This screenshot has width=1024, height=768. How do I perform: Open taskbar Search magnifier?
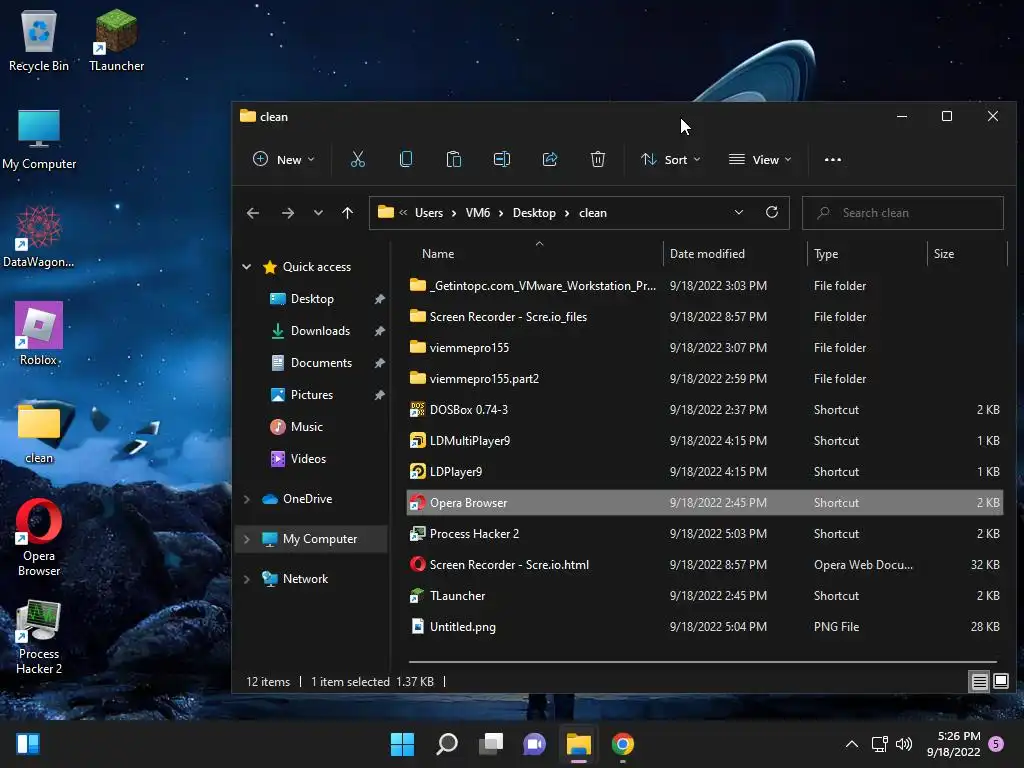(447, 744)
